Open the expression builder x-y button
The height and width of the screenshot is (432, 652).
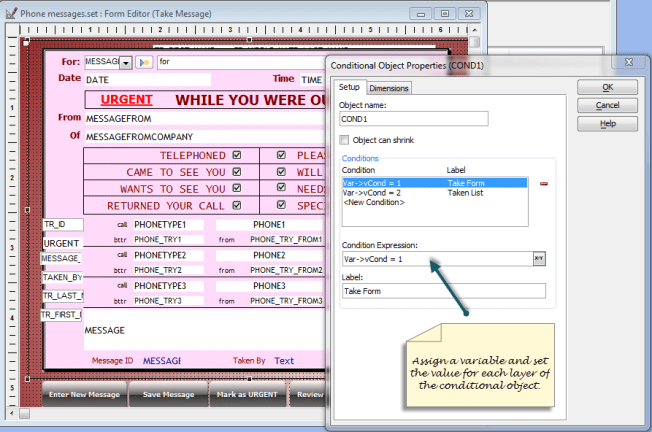(x=539, y=259)
